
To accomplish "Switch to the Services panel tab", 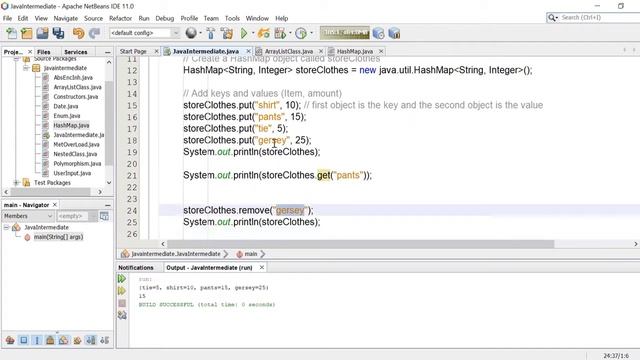I will click(76, 52).
